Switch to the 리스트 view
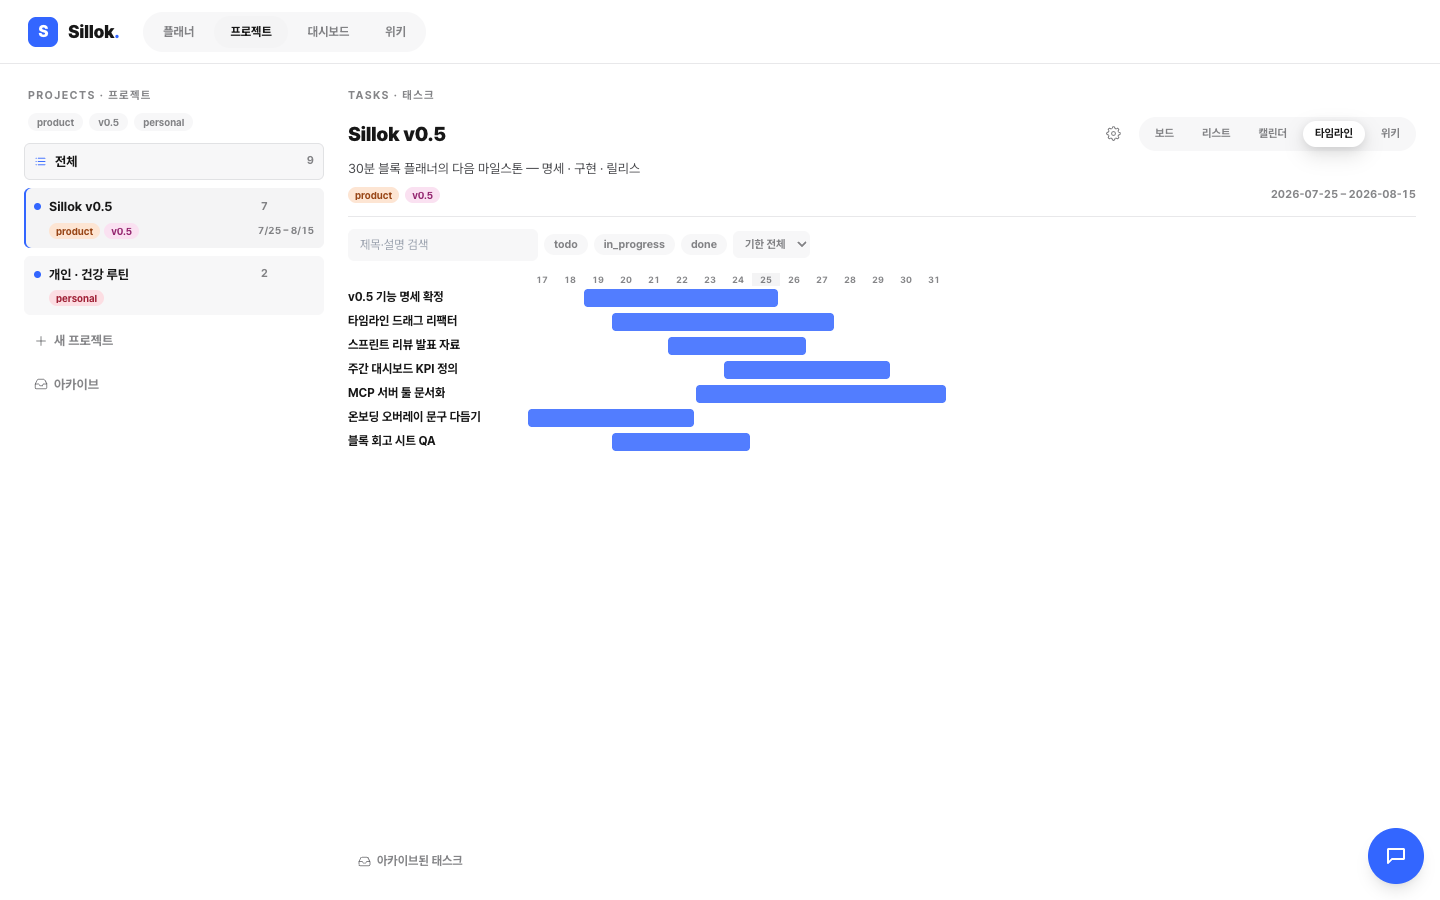Image resolution: width=1440 pixels, height=900 pixels. (x=1216, y=133)
